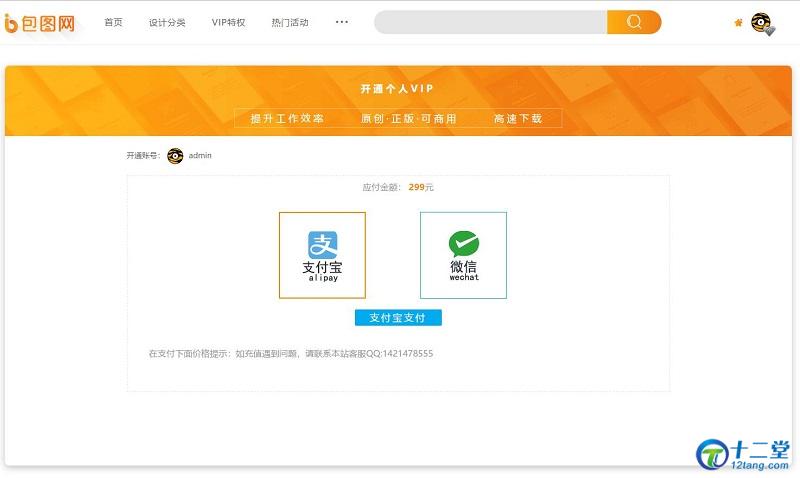Screen dimensions: 800x478
Task: Expand the three-dot more menu
Action: click(342, 22)
